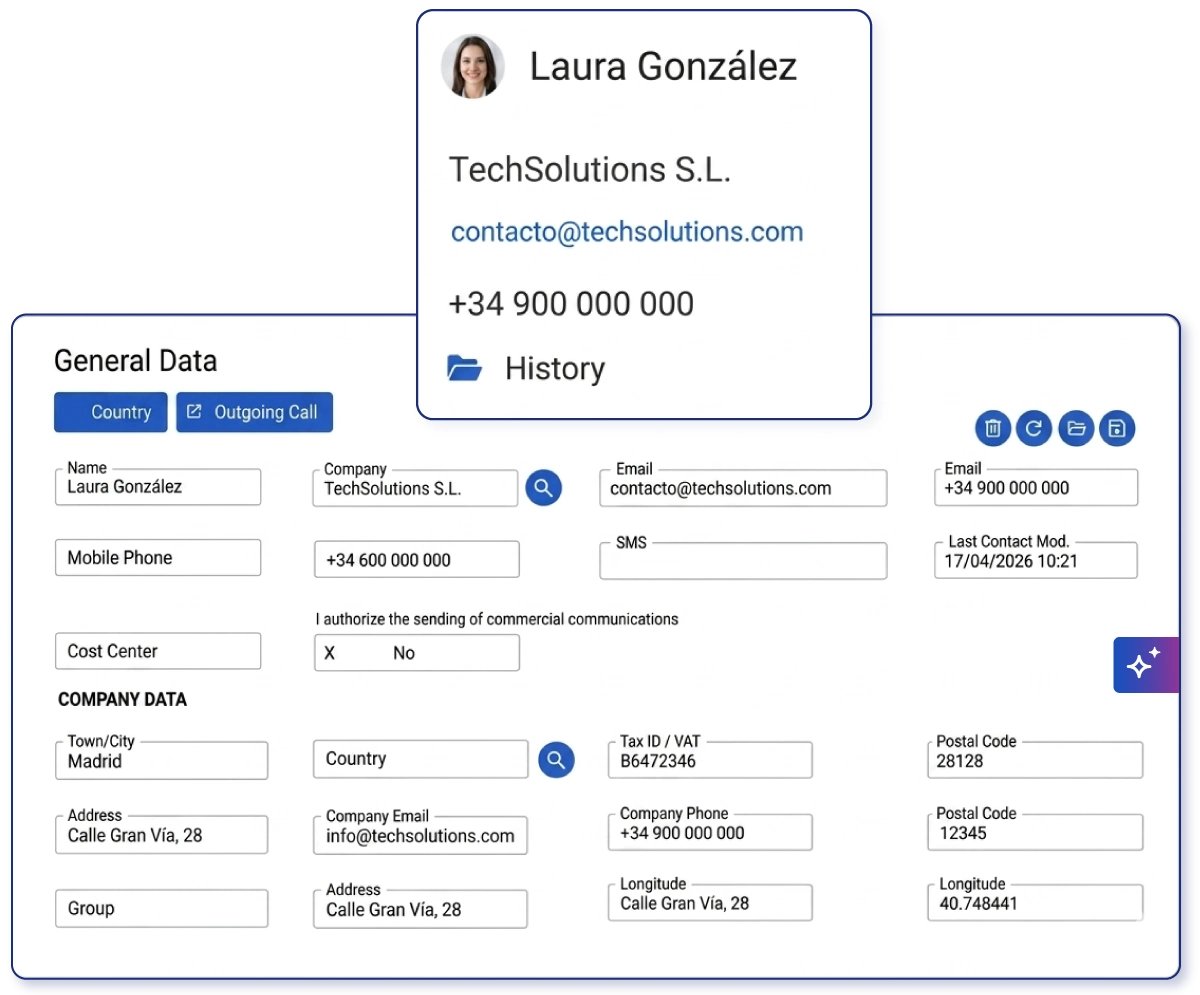Search company with magnifier beside TechSolutions S.L.

click(x=543, y=488)
